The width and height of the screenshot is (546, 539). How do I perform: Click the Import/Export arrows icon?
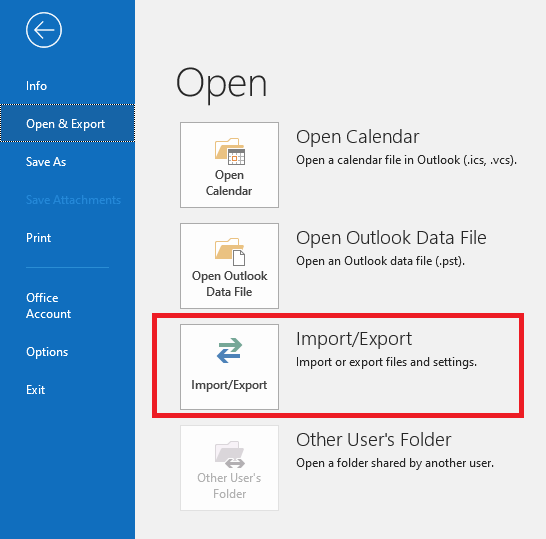(229, 350)
